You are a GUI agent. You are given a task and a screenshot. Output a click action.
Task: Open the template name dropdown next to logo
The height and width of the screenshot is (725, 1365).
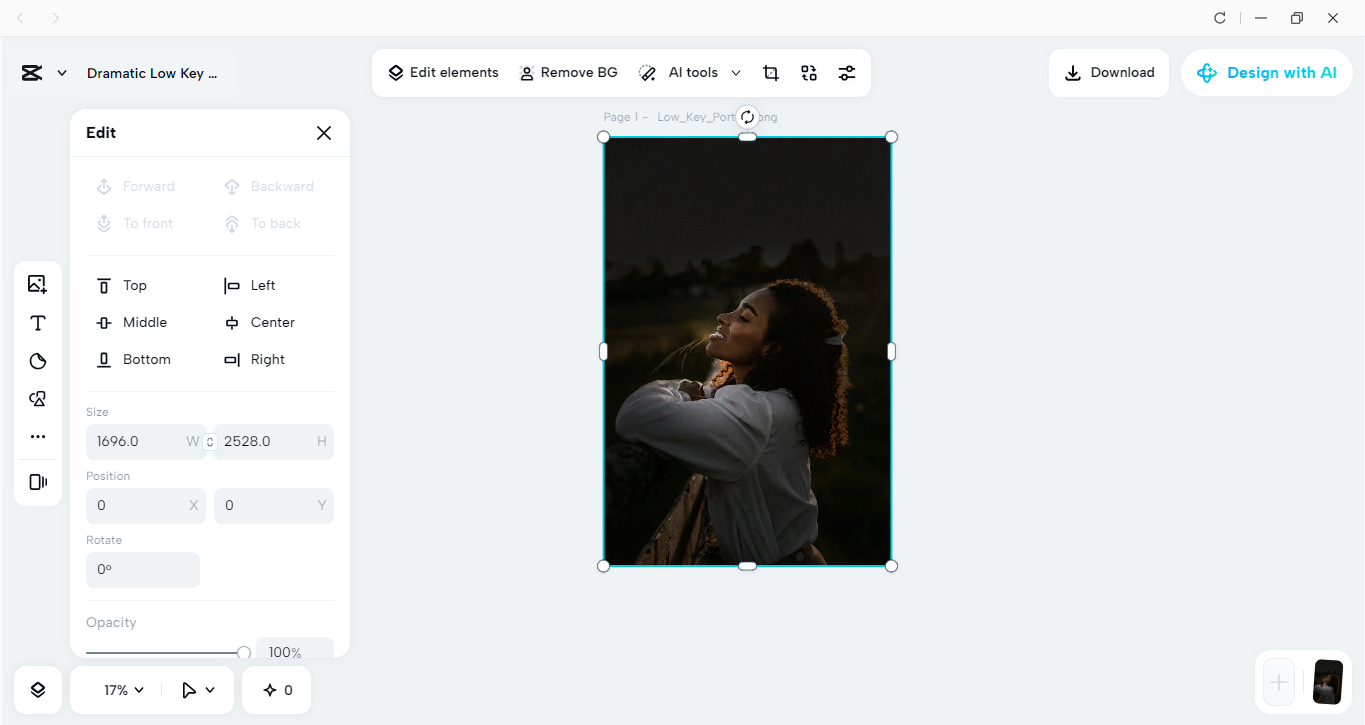62,72
